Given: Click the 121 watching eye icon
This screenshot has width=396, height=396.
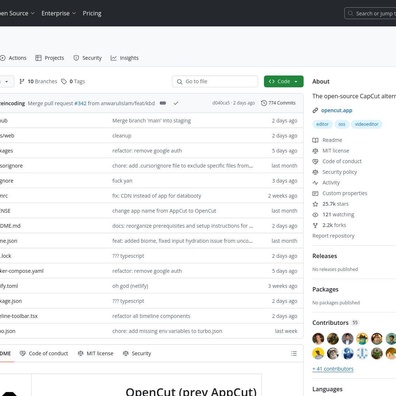Looking at the screenshot, I should click(x=315, y=215).
